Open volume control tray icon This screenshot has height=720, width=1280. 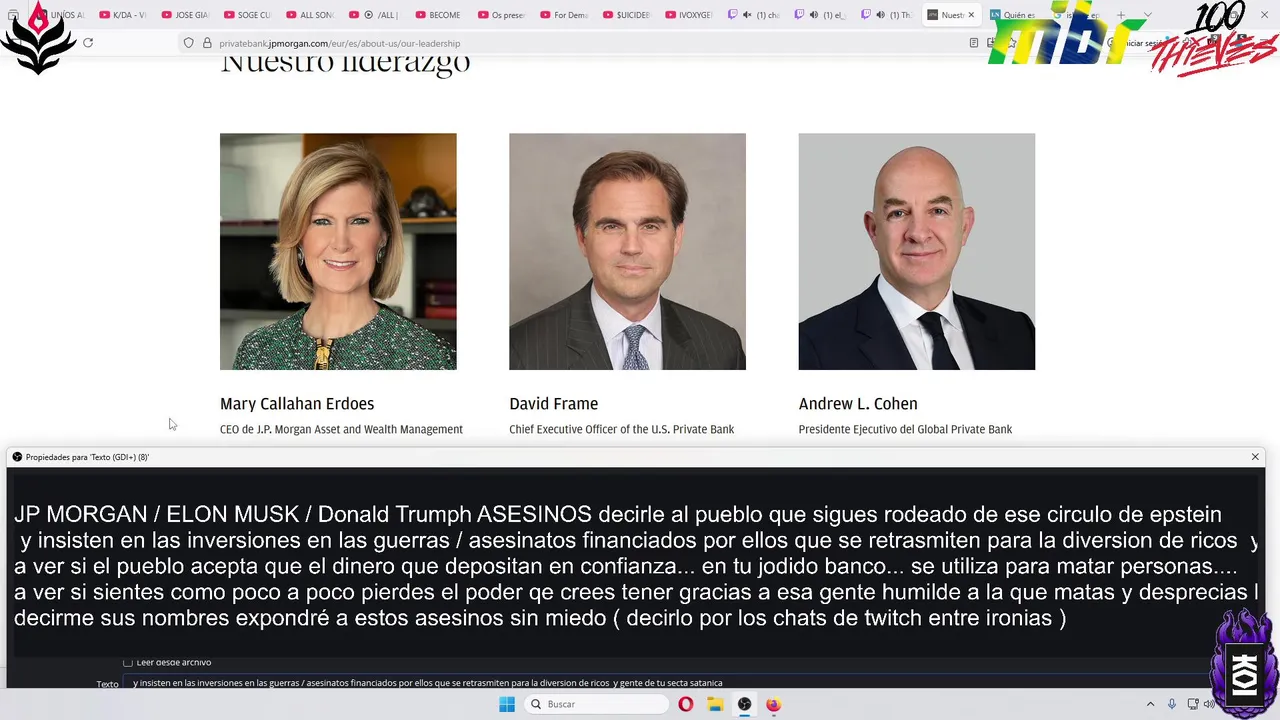pyautogui.click(x=1209, y=704)
